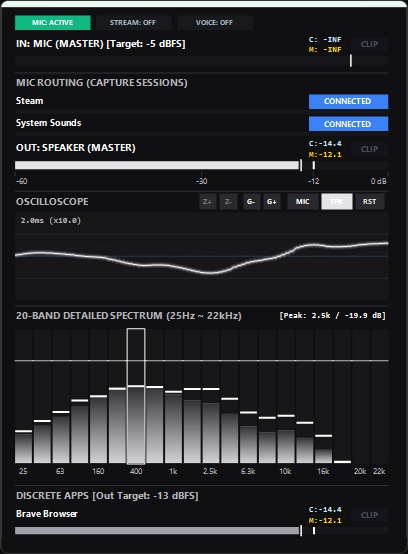This screenshot has width=408, height=554.
Task: Toggle Steam CONNECTED routing button
Action: click(x=348, y=101)
